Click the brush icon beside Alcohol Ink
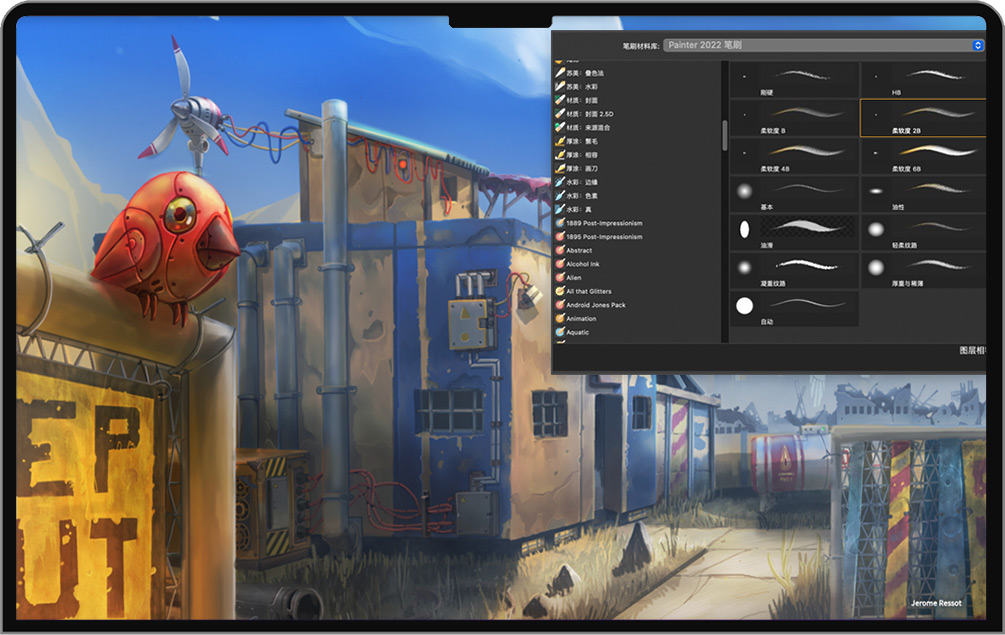Viewport: 1005px width, 635px height. 560,264
